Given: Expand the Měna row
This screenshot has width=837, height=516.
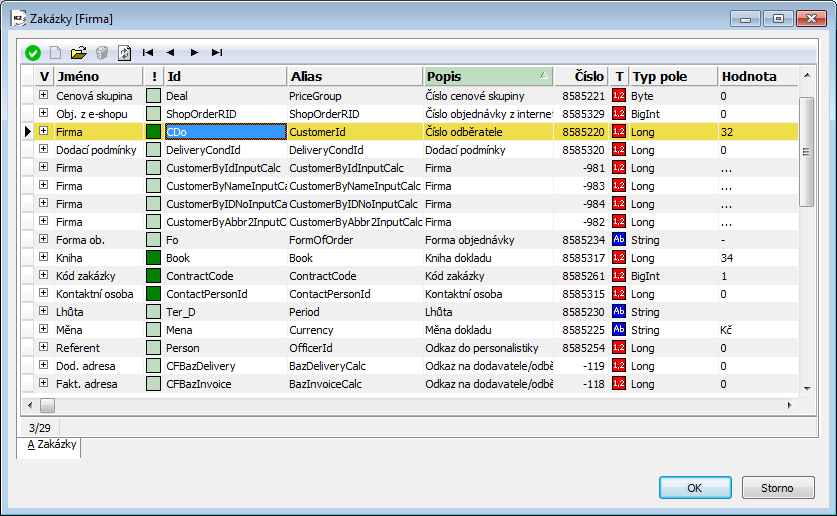Looking at the screenshot, I should click(43, 329).
